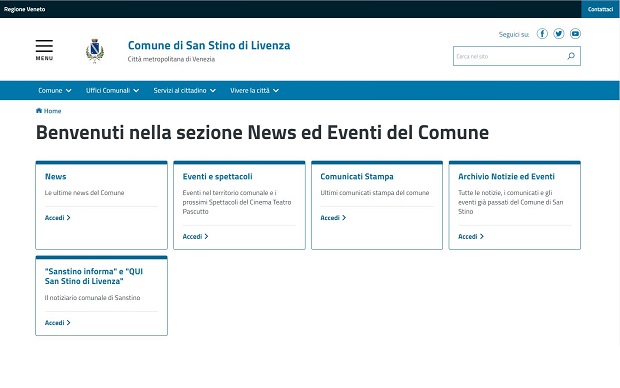Click the 'Seguici su:' label
The height and width of the screenshot is (388, 620).
514,34
